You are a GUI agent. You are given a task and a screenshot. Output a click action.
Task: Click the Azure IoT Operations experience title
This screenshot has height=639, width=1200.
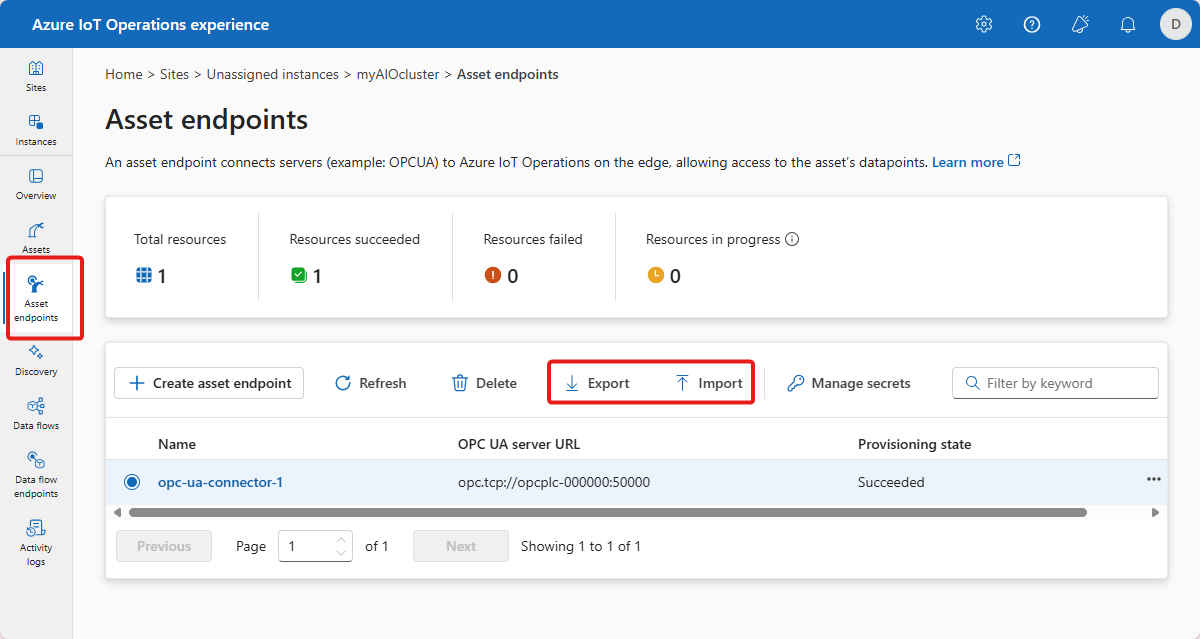(150, 24)
